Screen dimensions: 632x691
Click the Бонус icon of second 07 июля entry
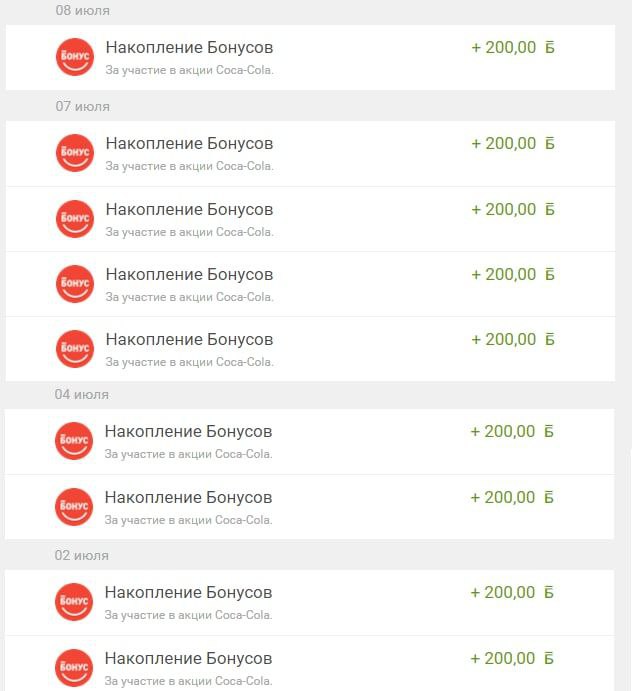tap(74, 218)
